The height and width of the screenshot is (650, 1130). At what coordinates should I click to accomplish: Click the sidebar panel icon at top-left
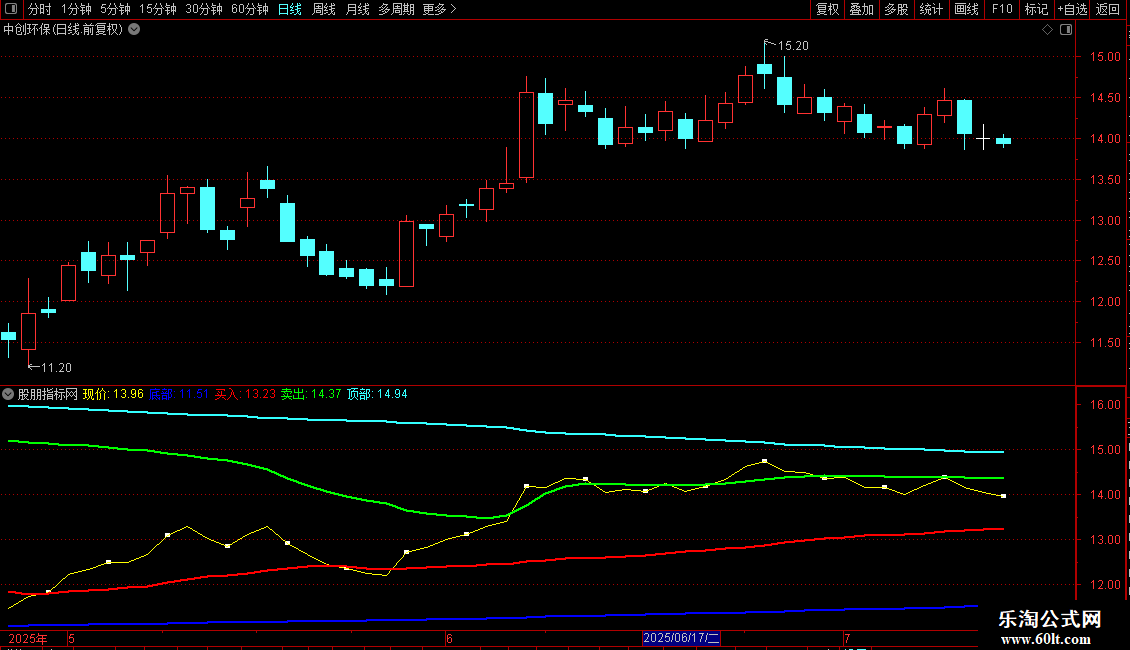click(x=12, y=9)
